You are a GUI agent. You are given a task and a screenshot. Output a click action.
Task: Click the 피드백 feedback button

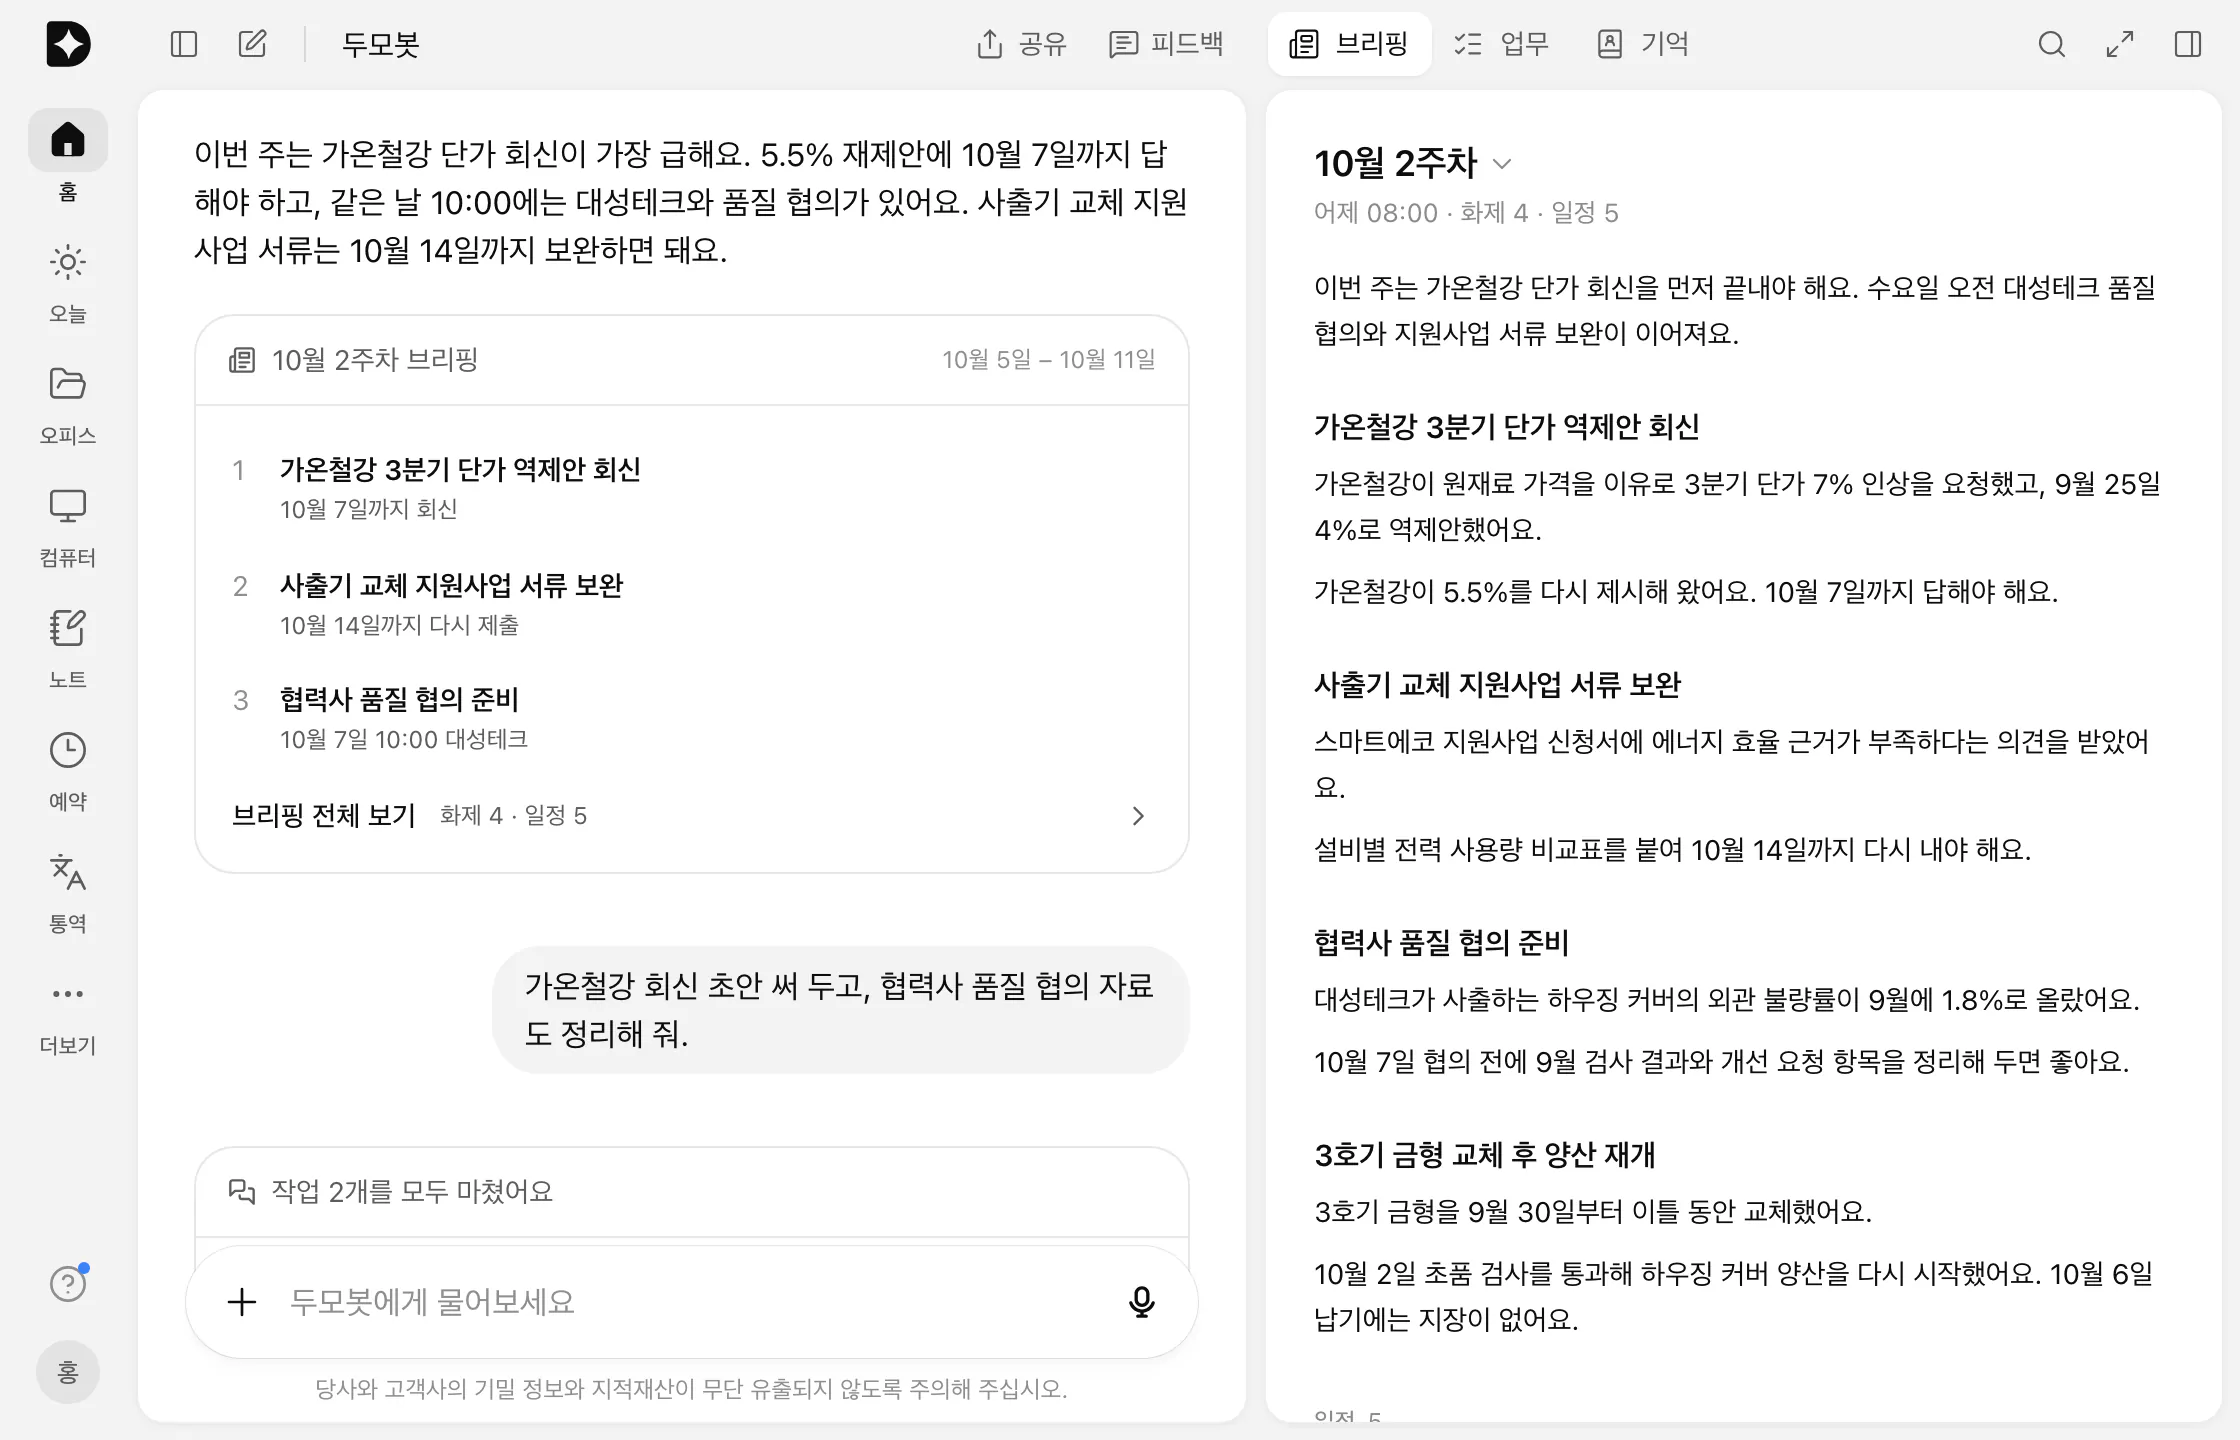[1166, 44]
